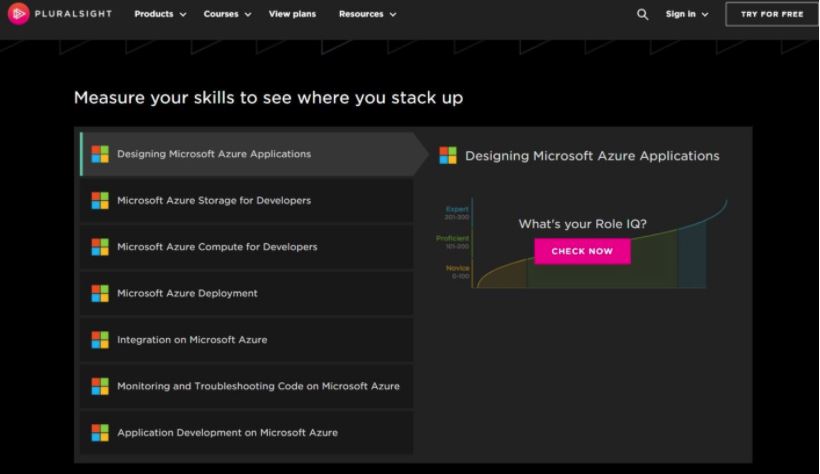
Task: Click Microsoft logo beside Microsoft Azure Deployment
Action: [100, 294]
